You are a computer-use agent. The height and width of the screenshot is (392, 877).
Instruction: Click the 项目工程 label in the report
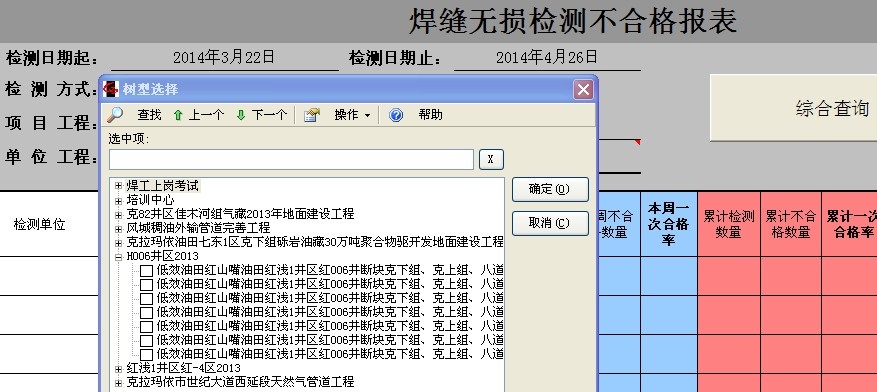click(x=51, y=123)
